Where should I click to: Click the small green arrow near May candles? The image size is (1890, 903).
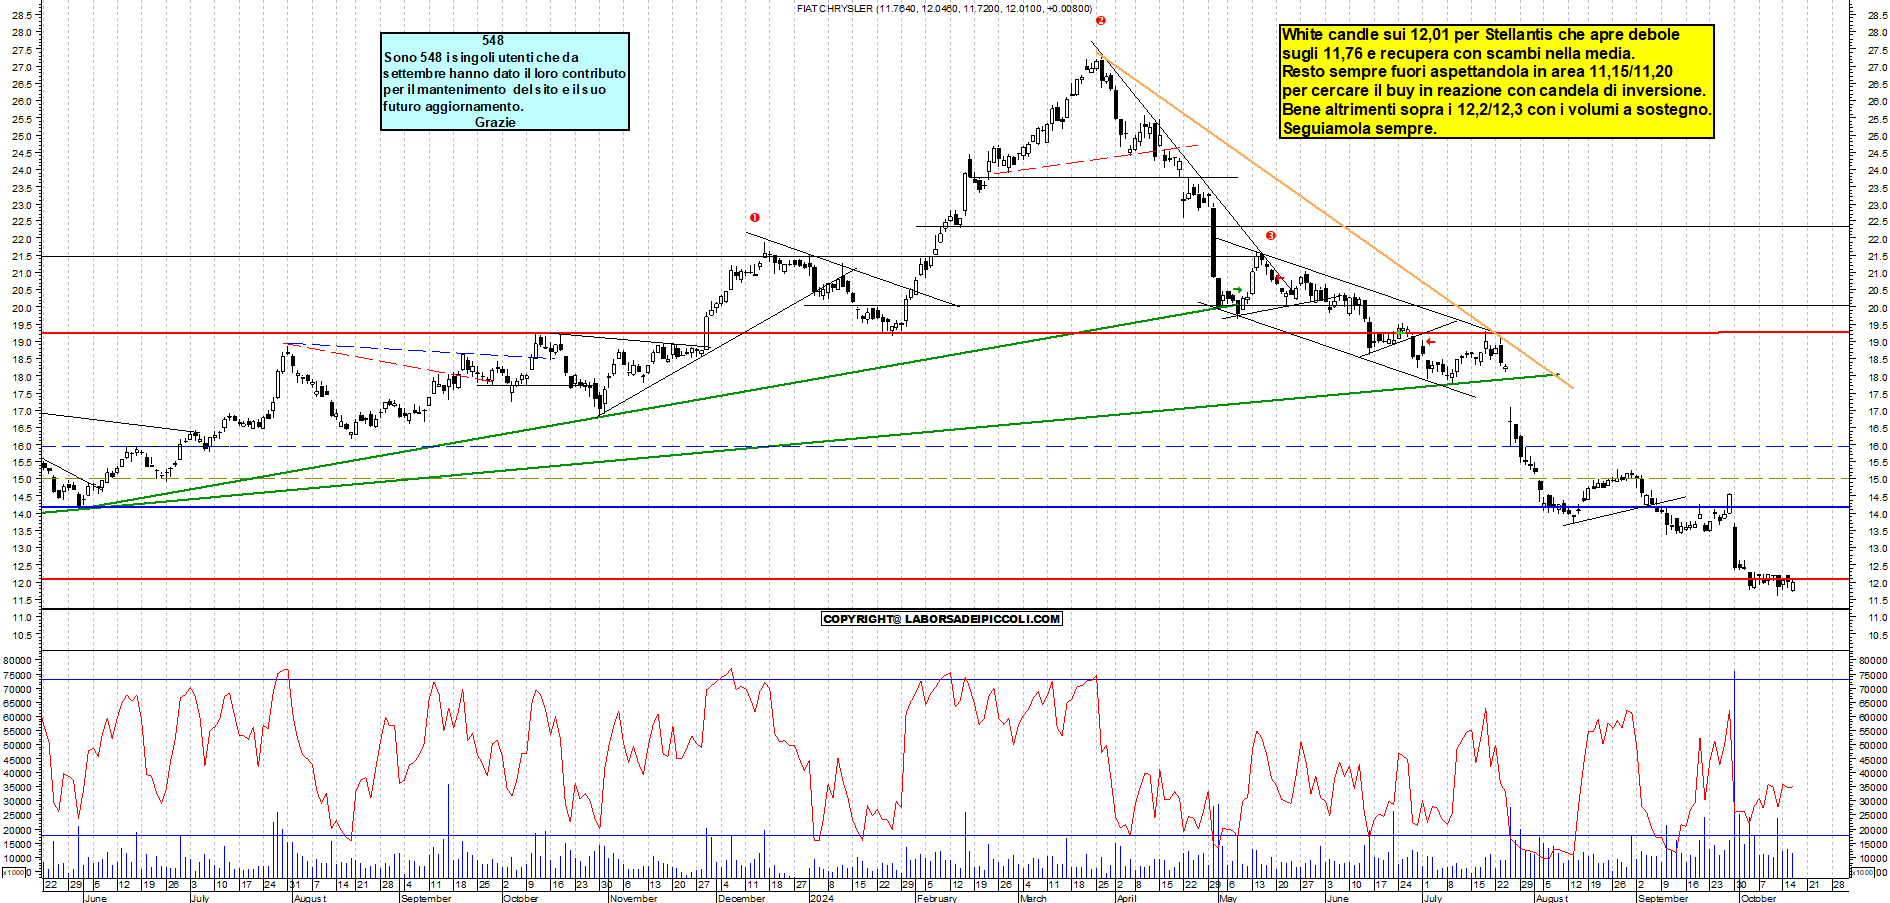point(1237,290)
